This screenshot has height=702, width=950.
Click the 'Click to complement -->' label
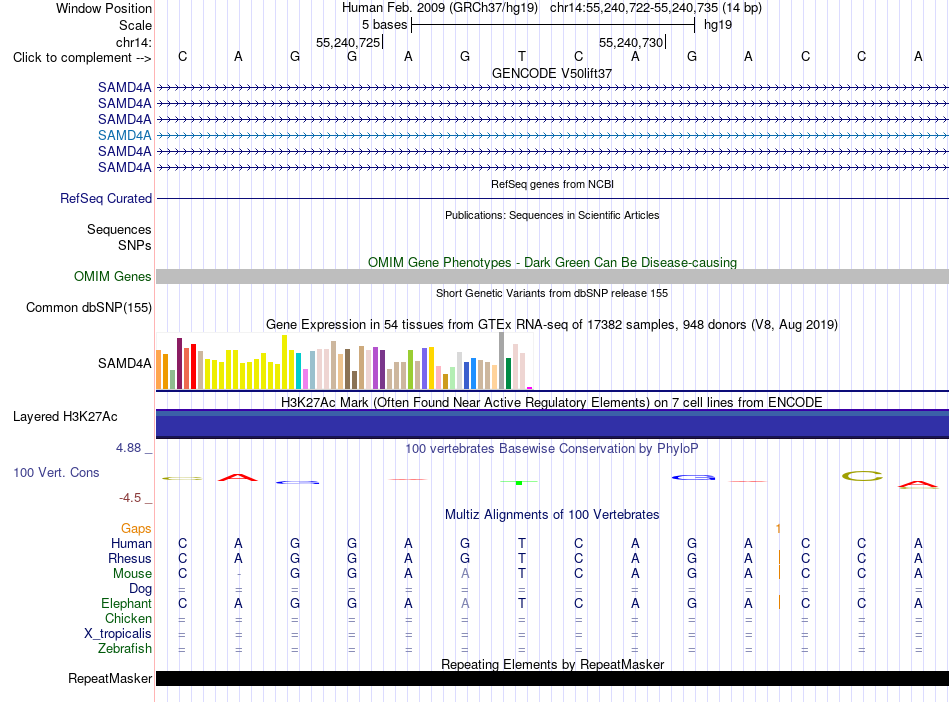click(82, 58)
